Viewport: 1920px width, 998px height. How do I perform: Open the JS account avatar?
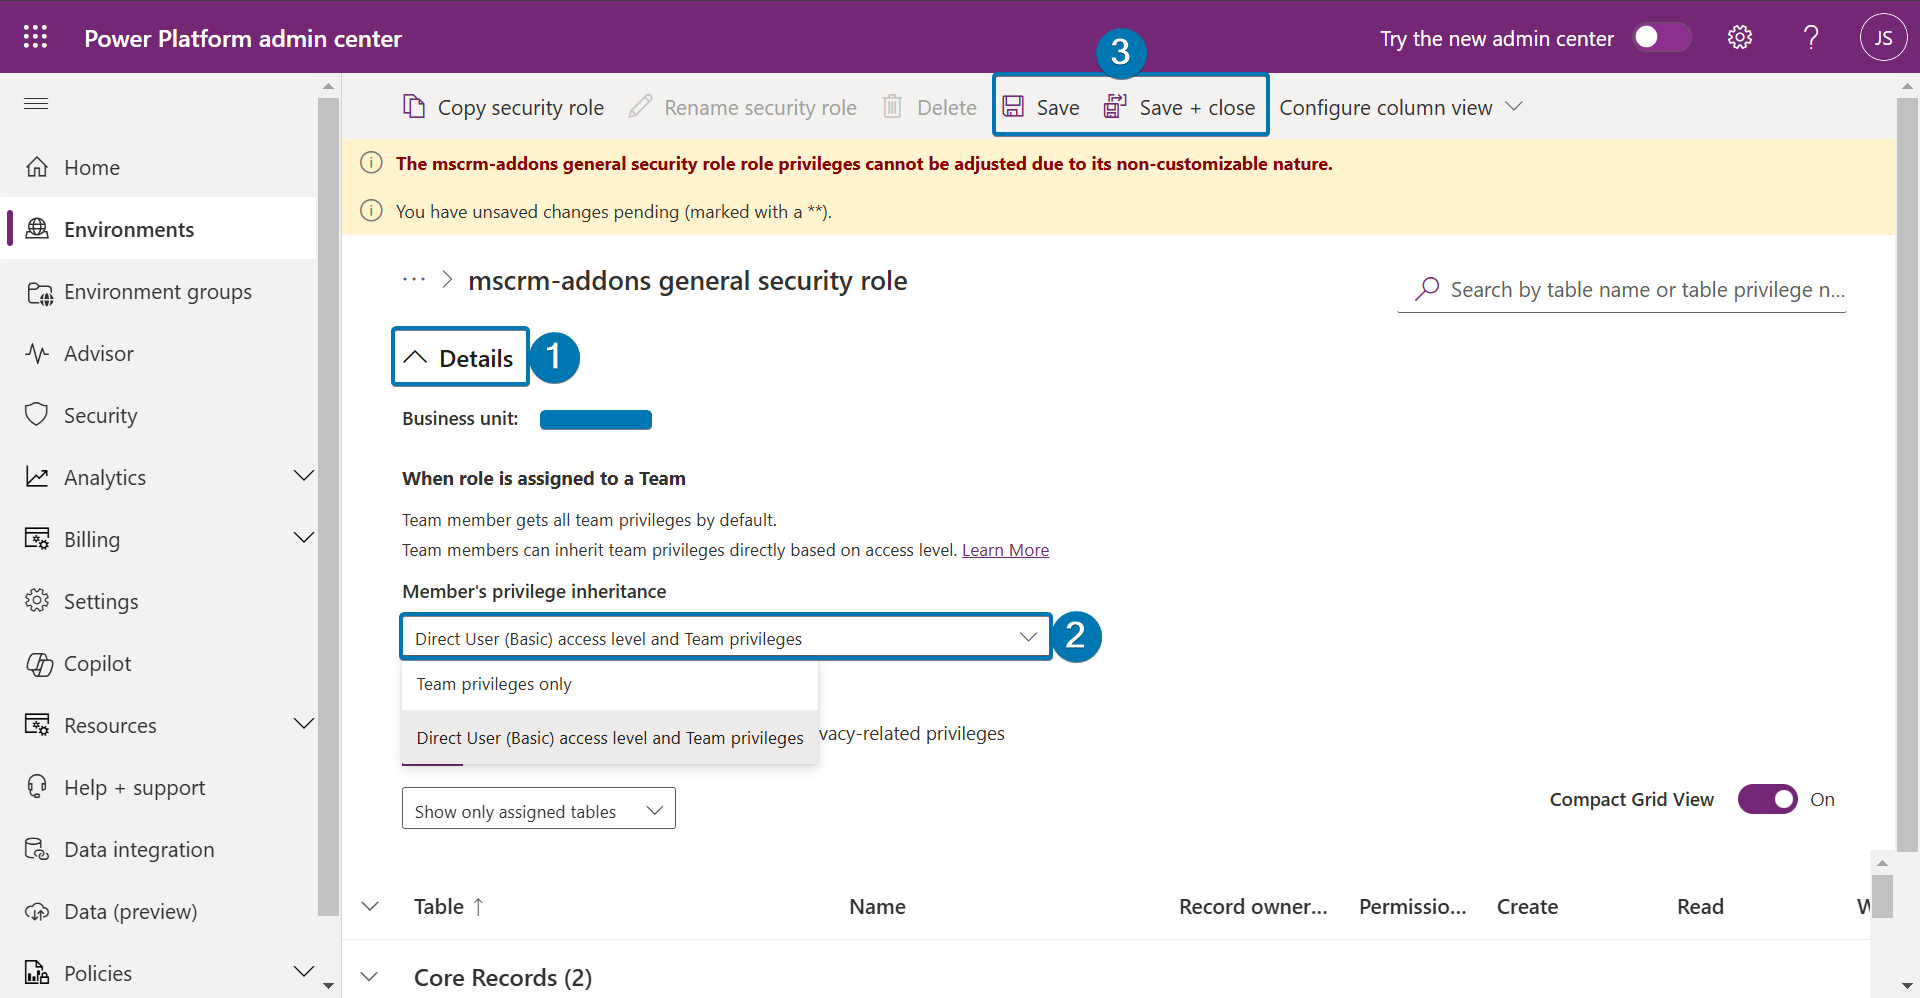[1883, 38]
